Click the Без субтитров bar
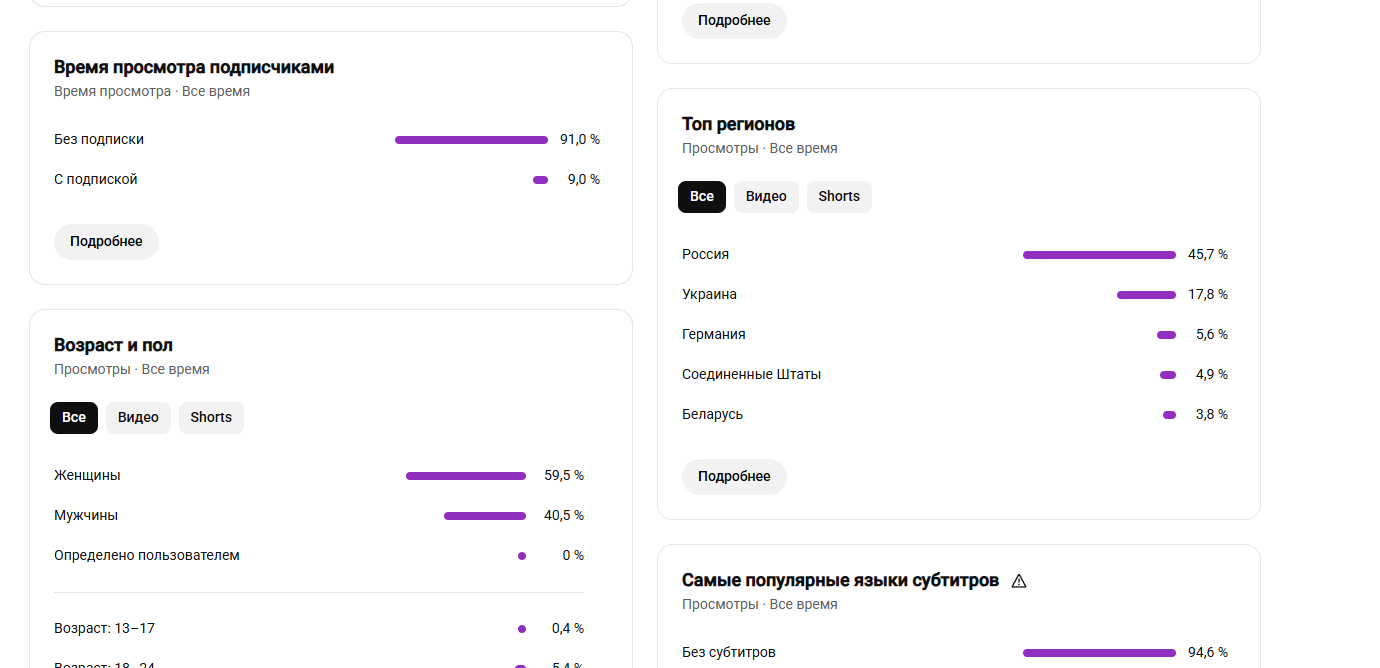Screen dimensions: 1380x668 click(x=1099, y=653)
